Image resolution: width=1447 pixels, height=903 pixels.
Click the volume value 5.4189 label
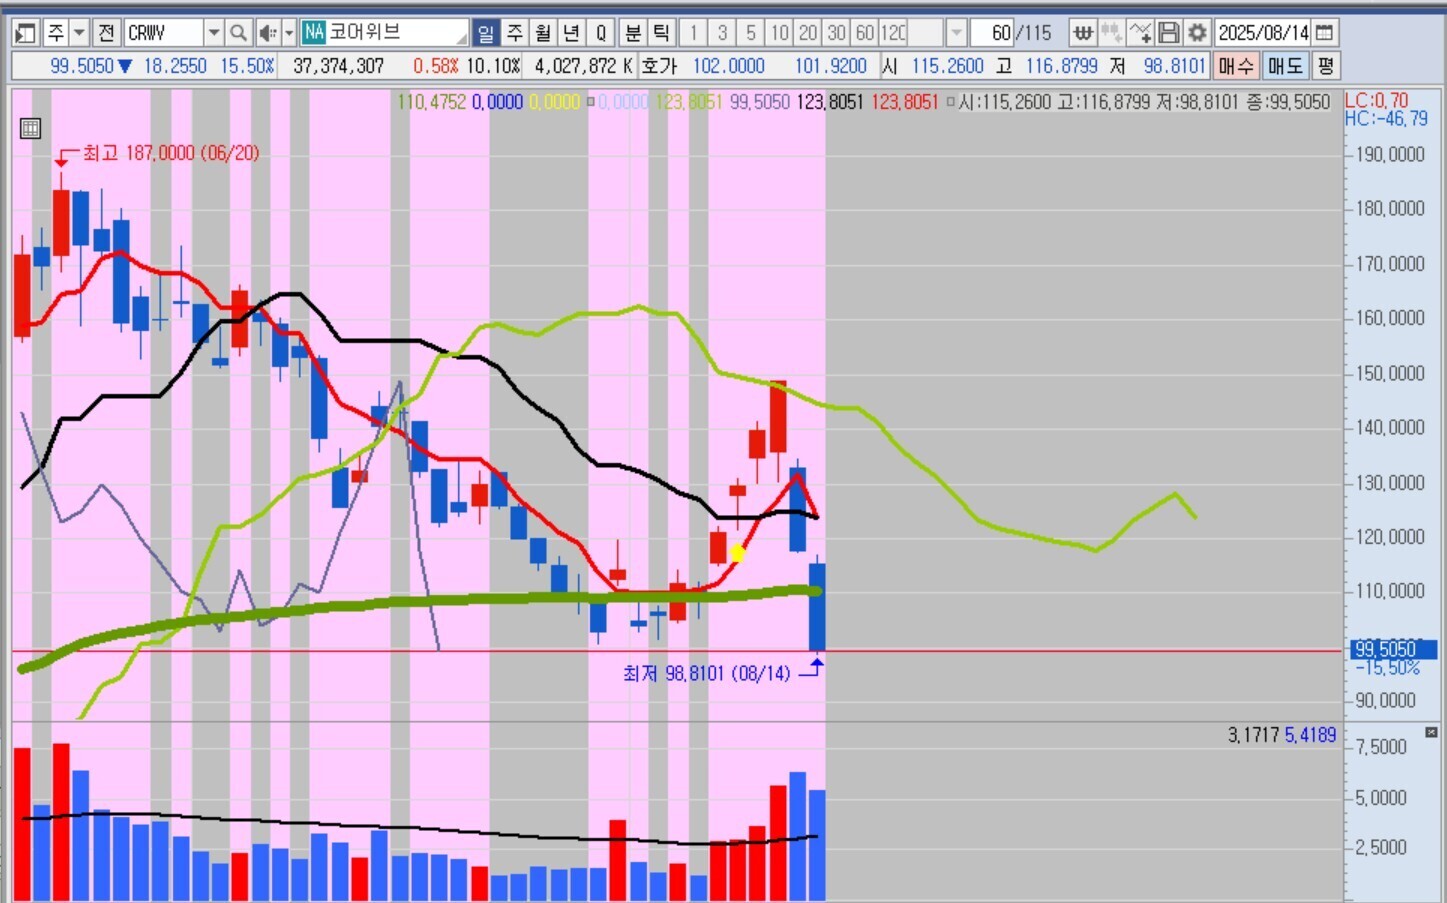[1310, 735]
